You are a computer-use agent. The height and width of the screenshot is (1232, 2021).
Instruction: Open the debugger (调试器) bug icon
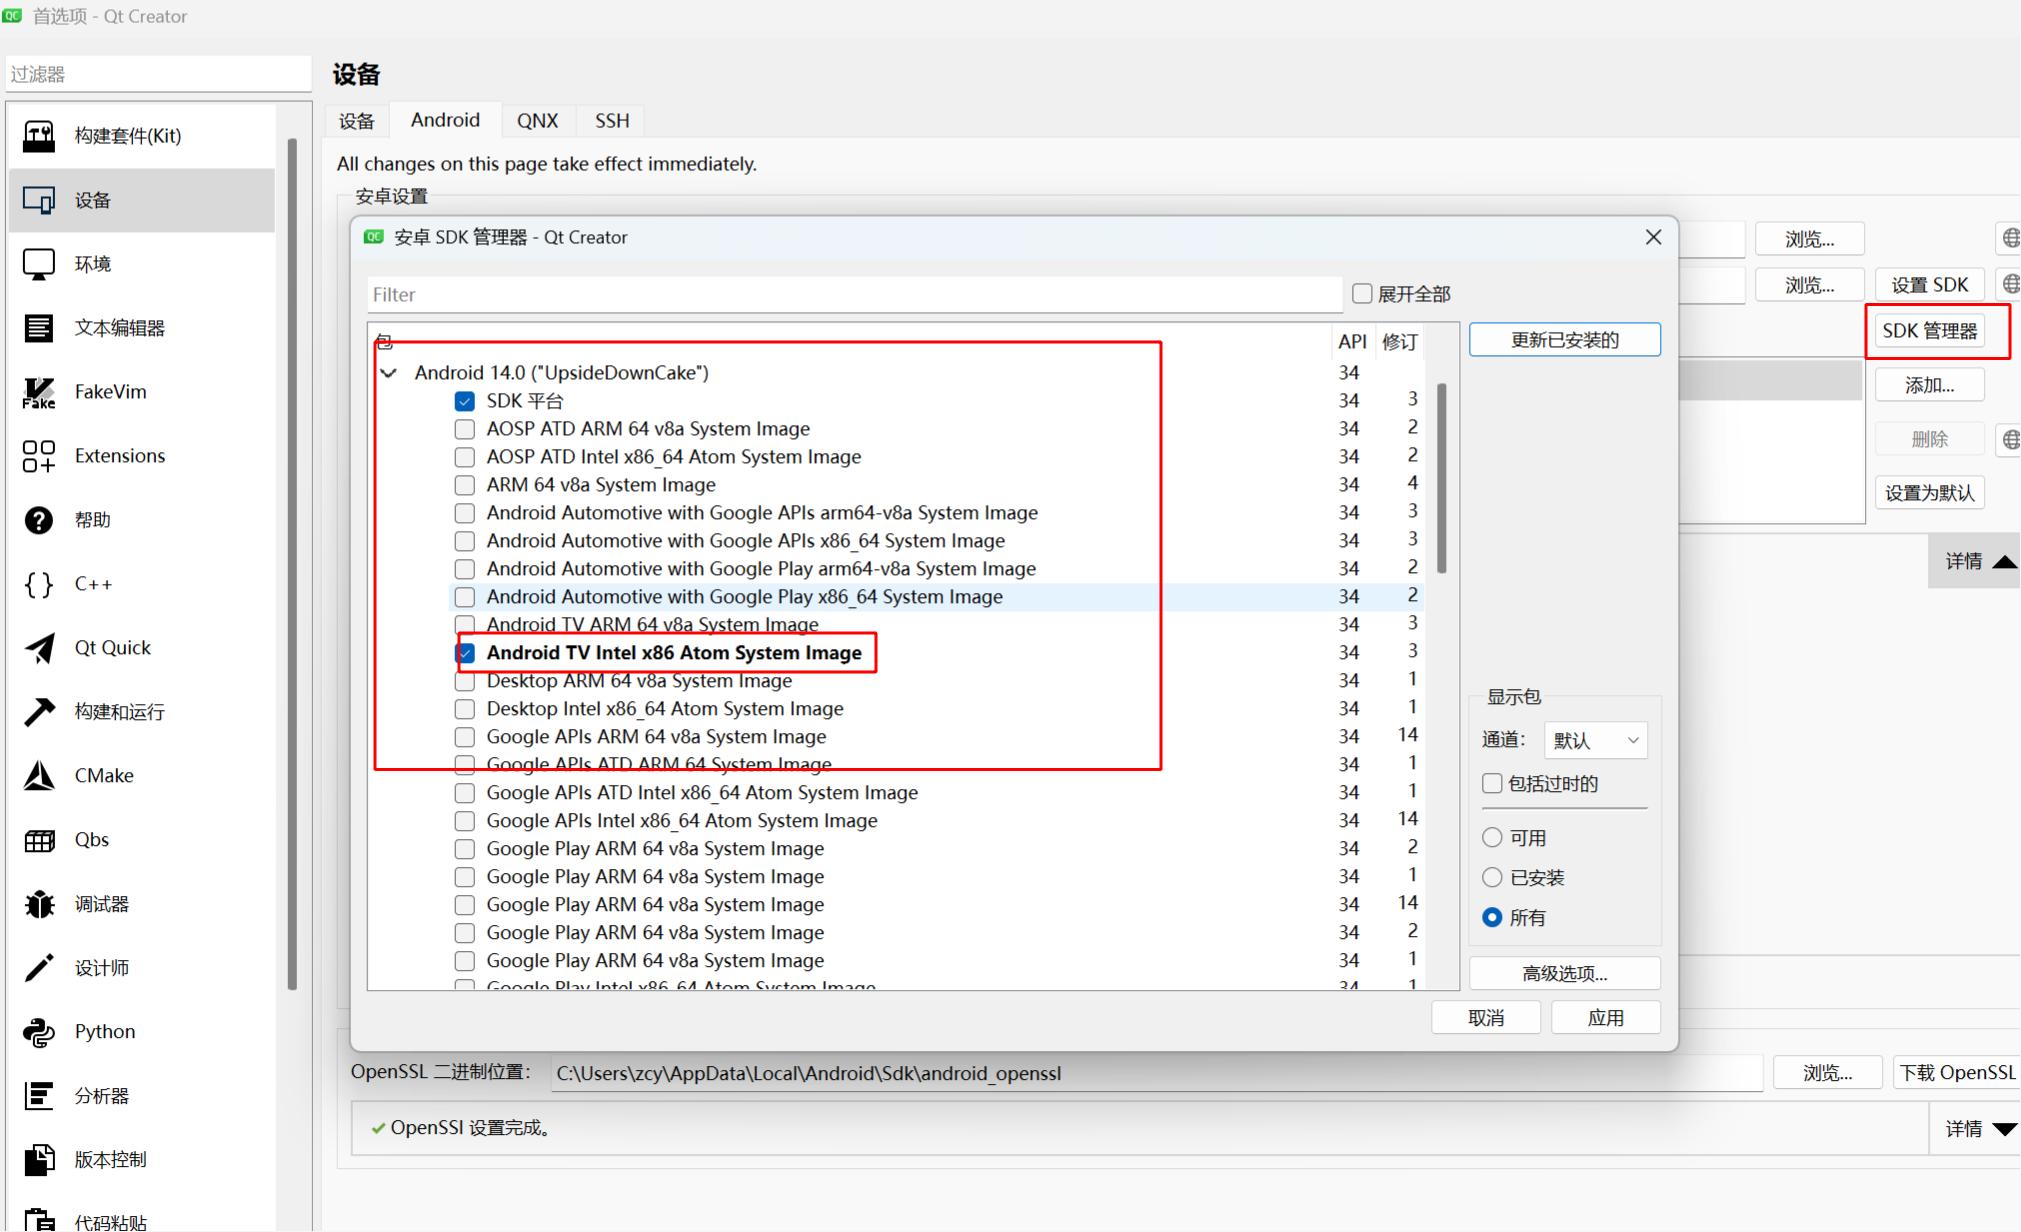[x=39, y=904]
